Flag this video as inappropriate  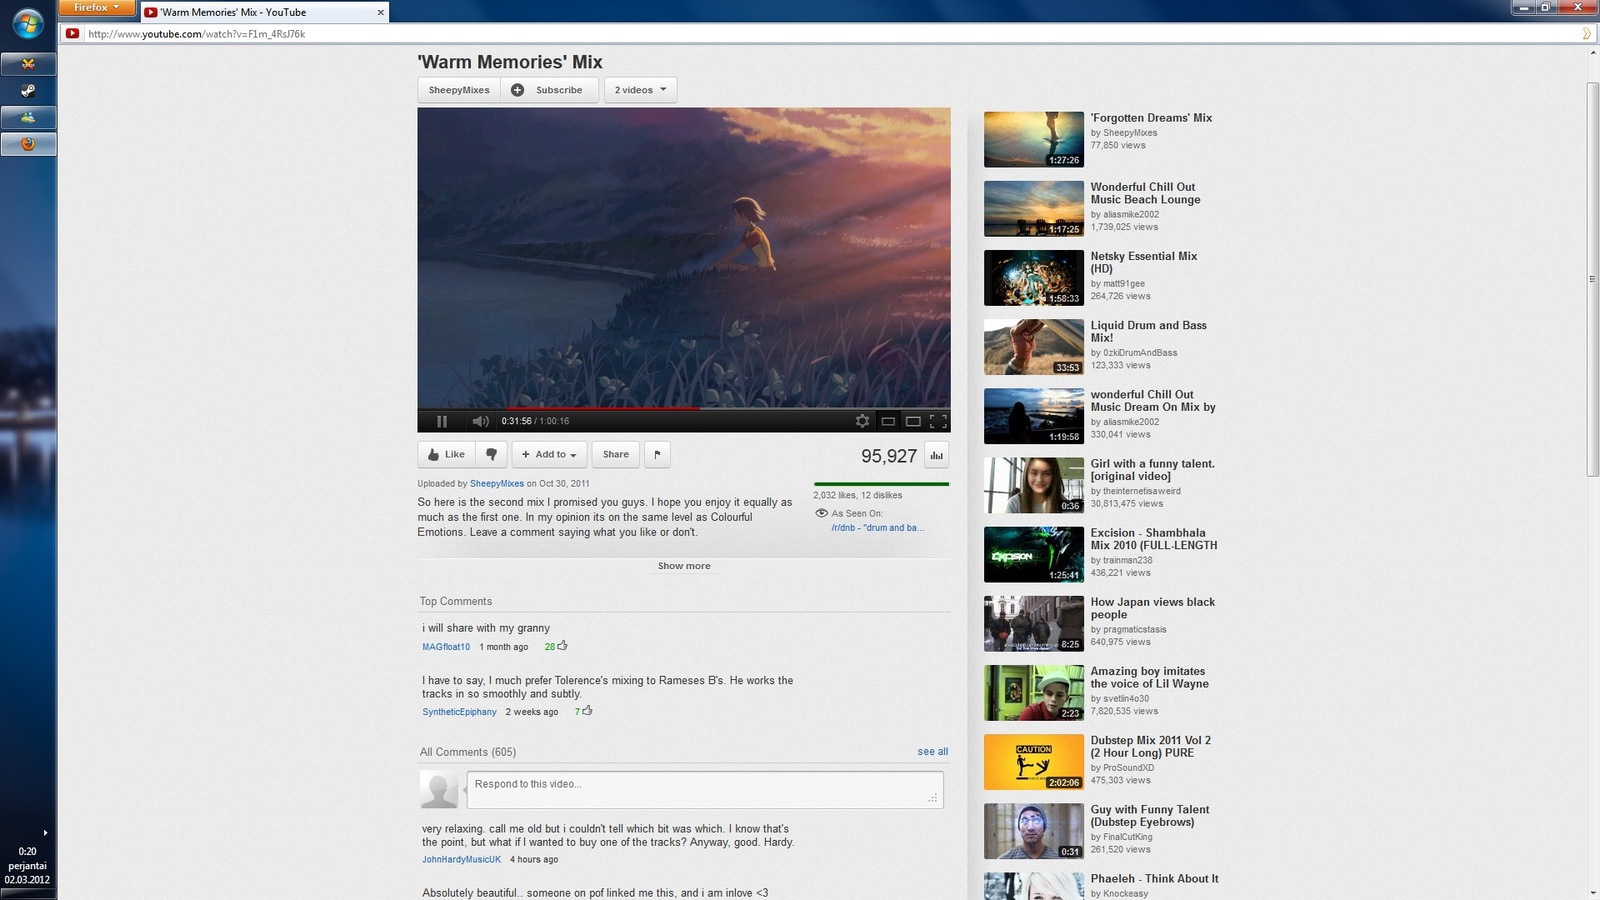click(657, 454)
